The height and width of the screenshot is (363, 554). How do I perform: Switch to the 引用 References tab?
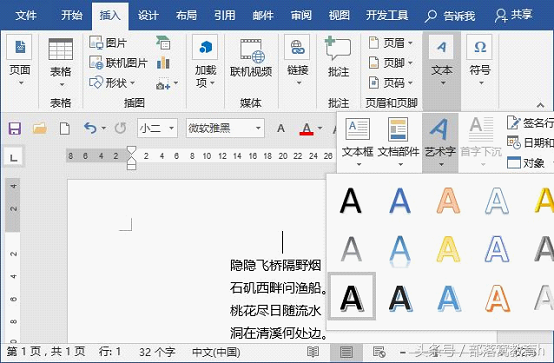click(x=225, y=16)
